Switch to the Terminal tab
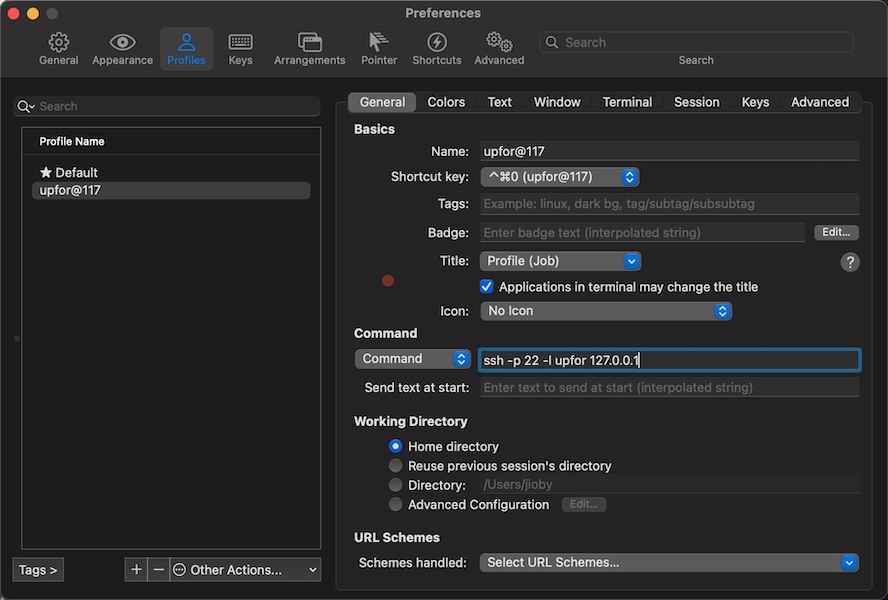The height and width of the screenshot is (600, 888). (x=627, y=102)
